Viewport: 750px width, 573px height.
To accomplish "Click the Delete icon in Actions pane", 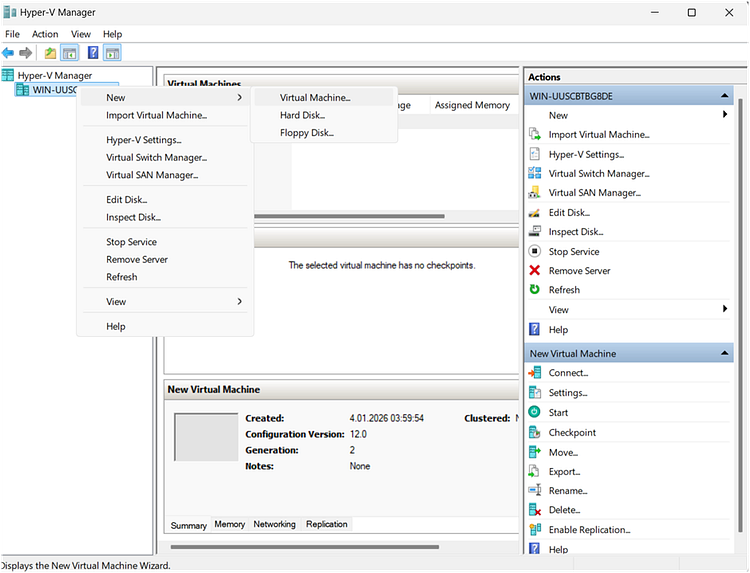I will [x=534, y=510].
